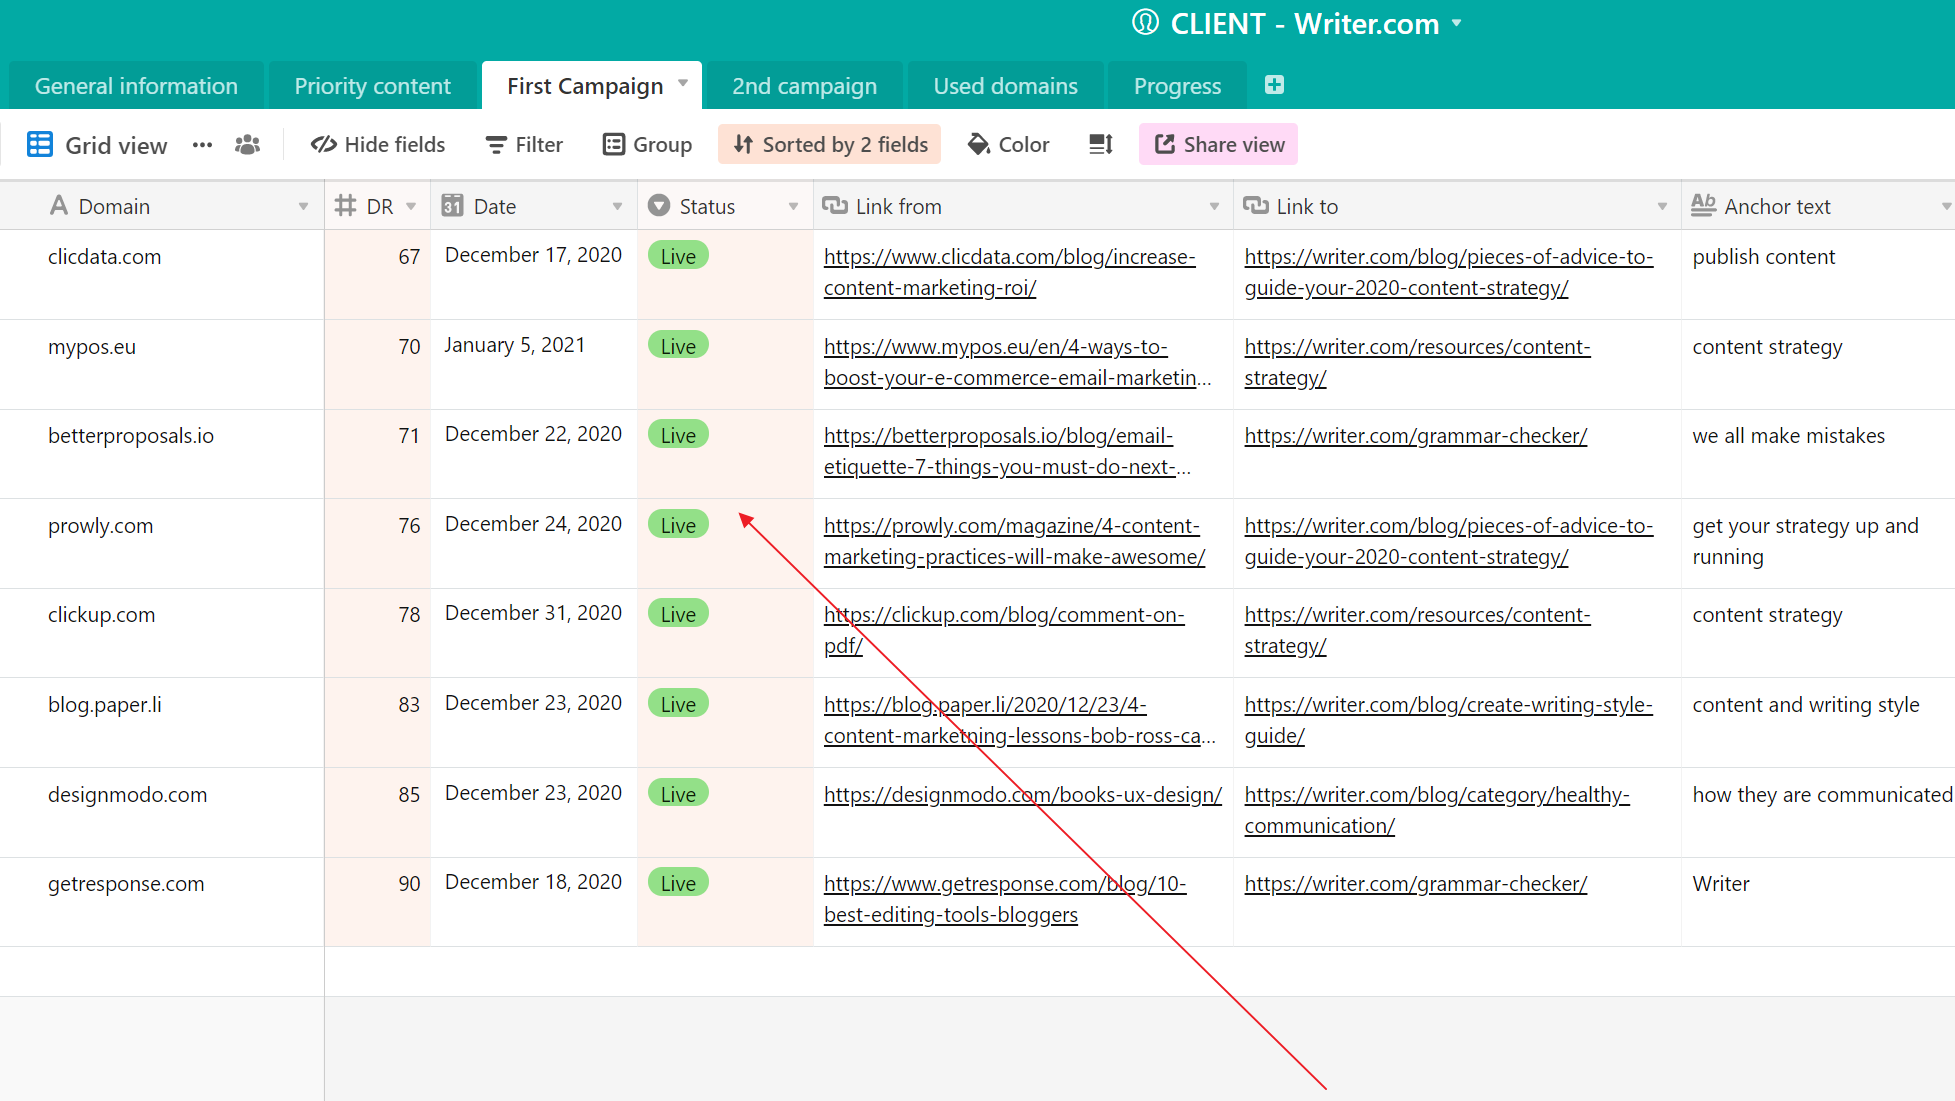
Task: Open Date column dropdown arrow
Action: tap(617, 207)
